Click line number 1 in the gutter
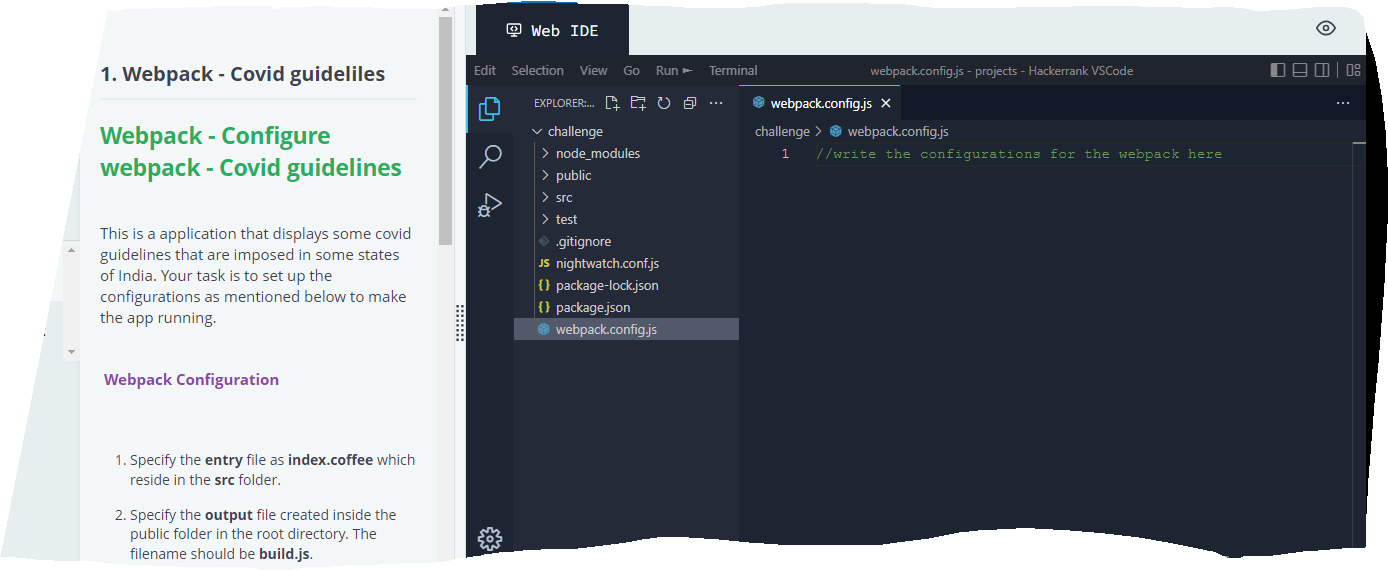Screen dimensions: 1388x570 point(785,154)
